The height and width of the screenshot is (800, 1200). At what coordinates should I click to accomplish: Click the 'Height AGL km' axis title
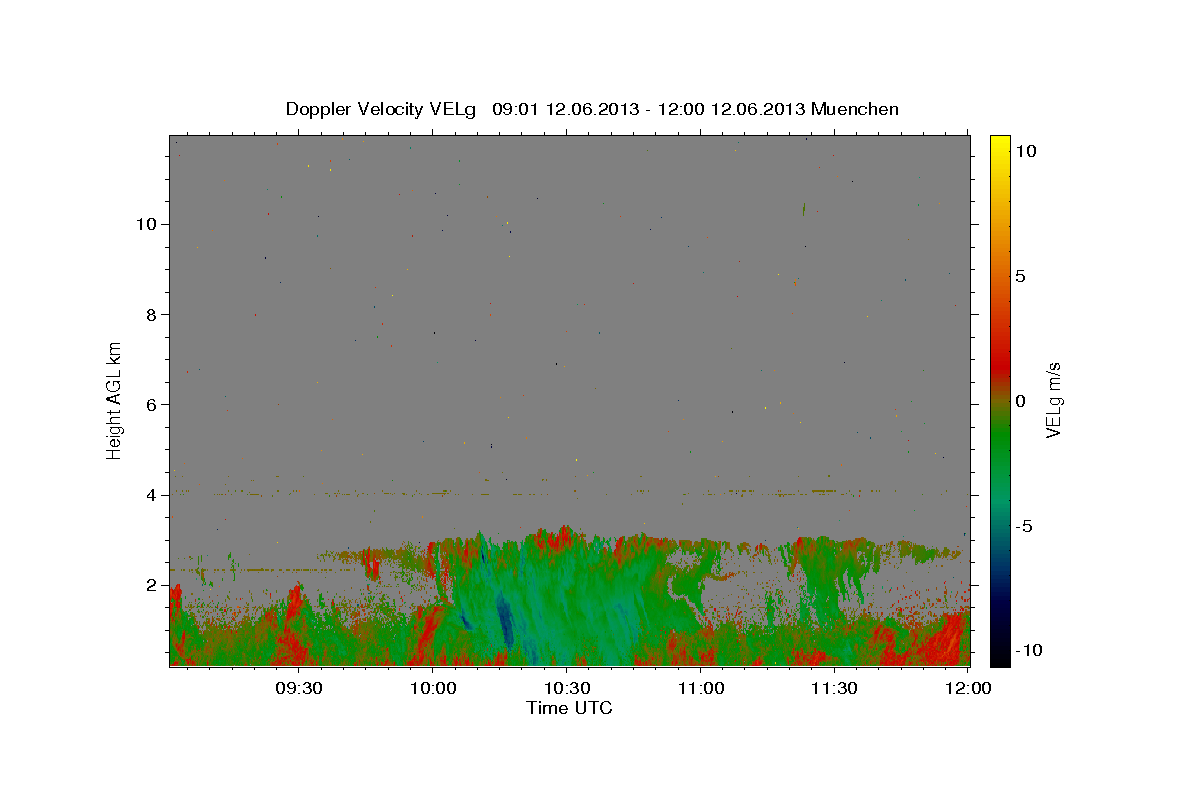(x=115, y=399)
